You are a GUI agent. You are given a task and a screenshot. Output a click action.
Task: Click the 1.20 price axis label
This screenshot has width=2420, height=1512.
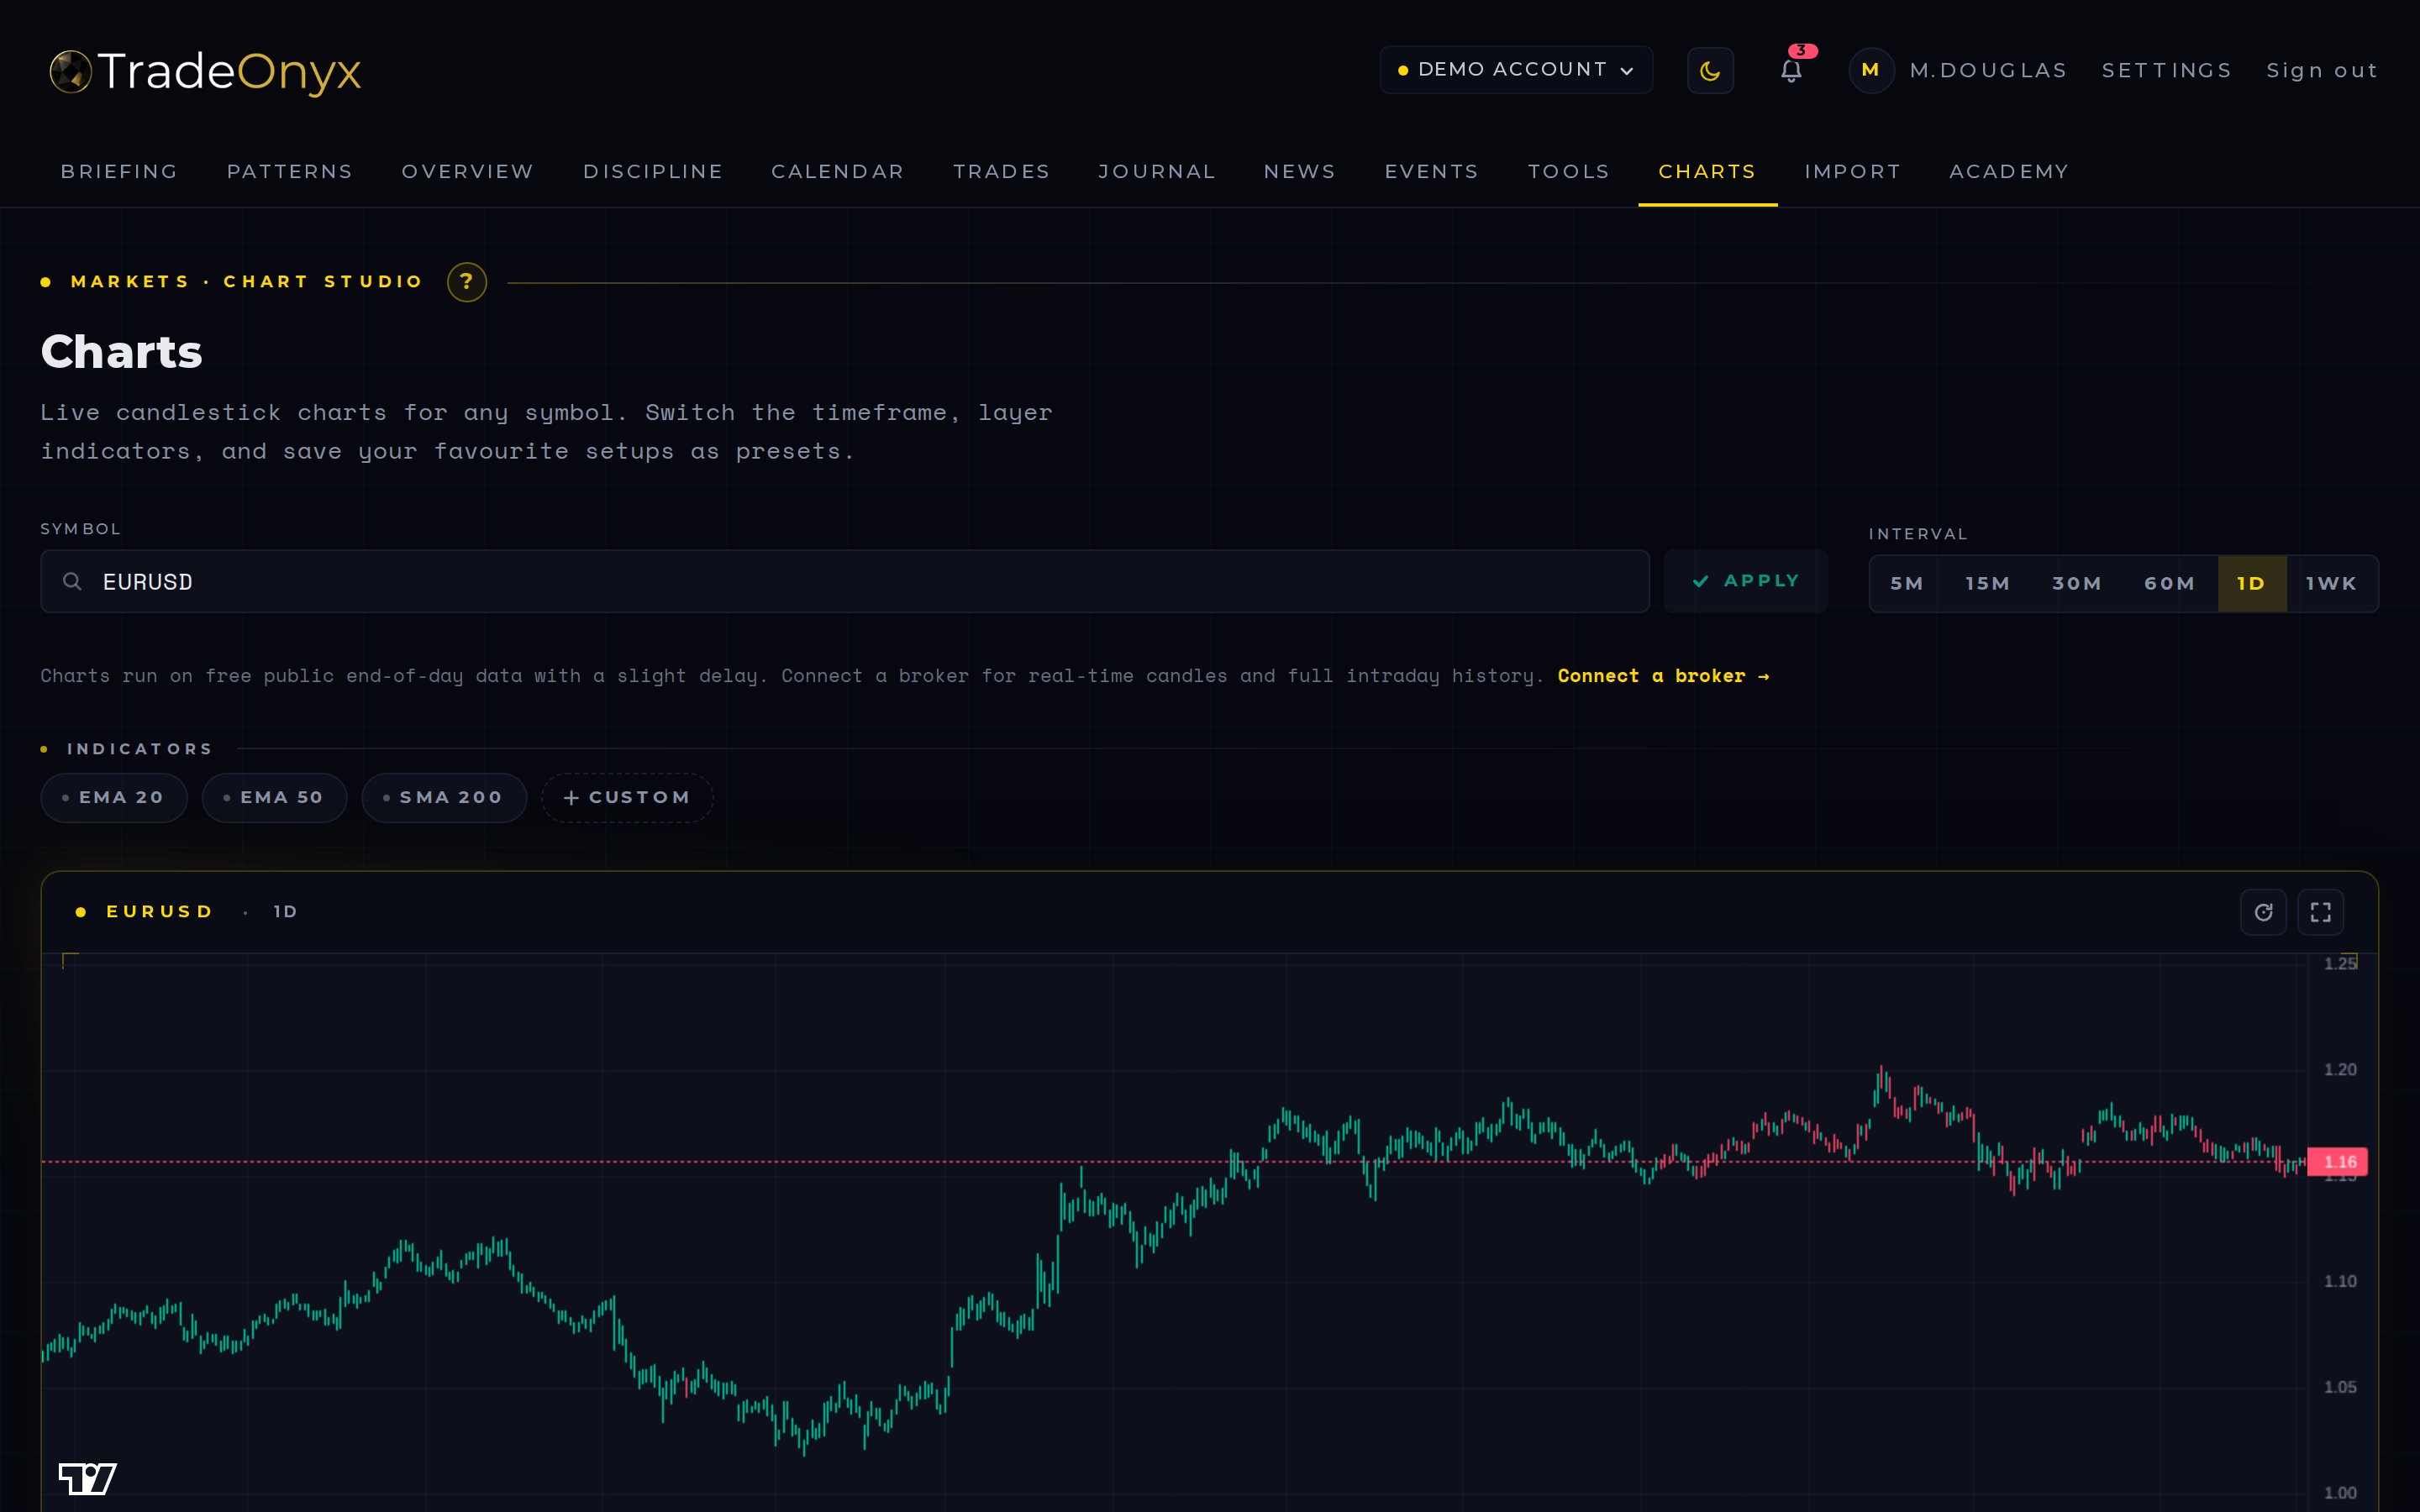[2339, 1069]
